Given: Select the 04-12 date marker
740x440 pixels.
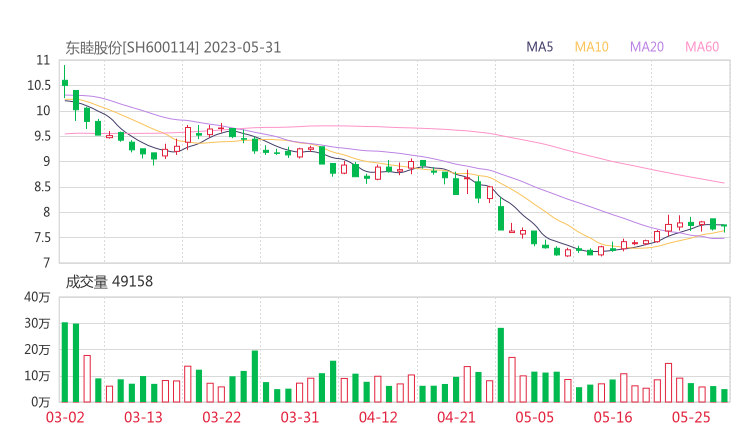Looking at the screenshot, I should pyautogui.click(x=378, y=417).
